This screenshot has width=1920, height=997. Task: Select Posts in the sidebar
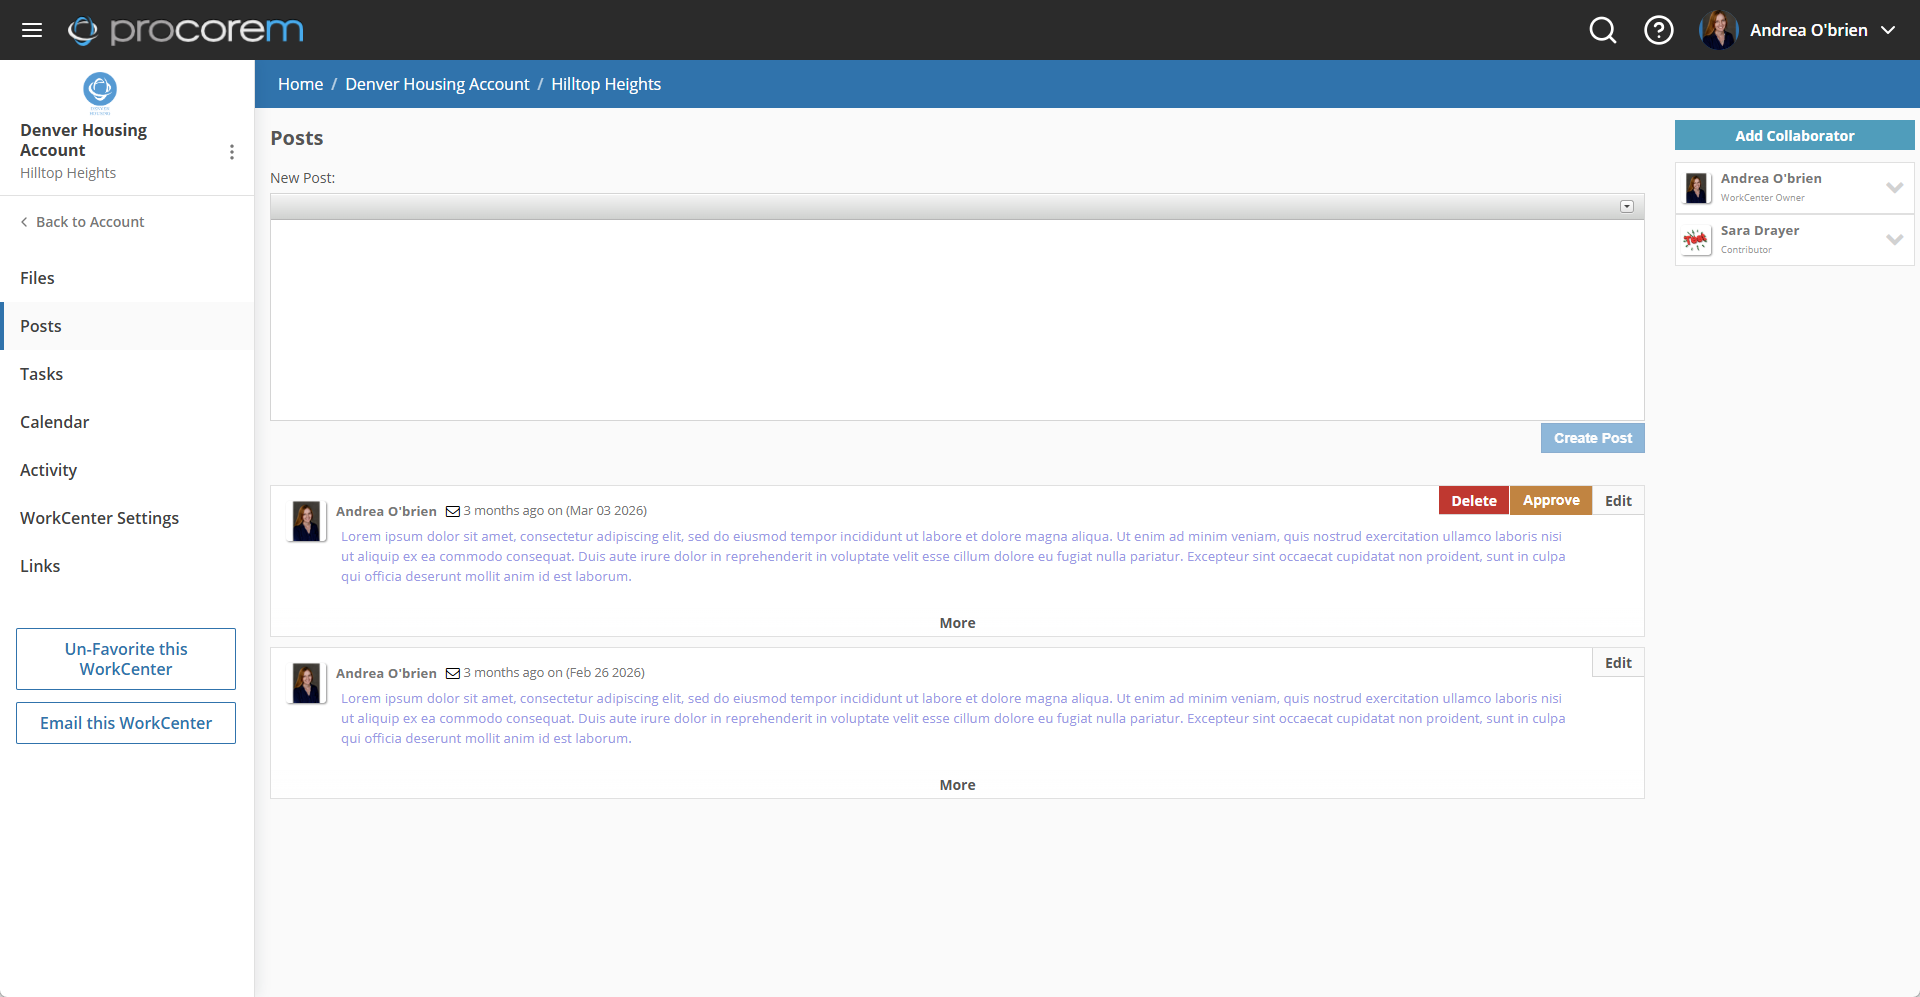coord(127,326)
